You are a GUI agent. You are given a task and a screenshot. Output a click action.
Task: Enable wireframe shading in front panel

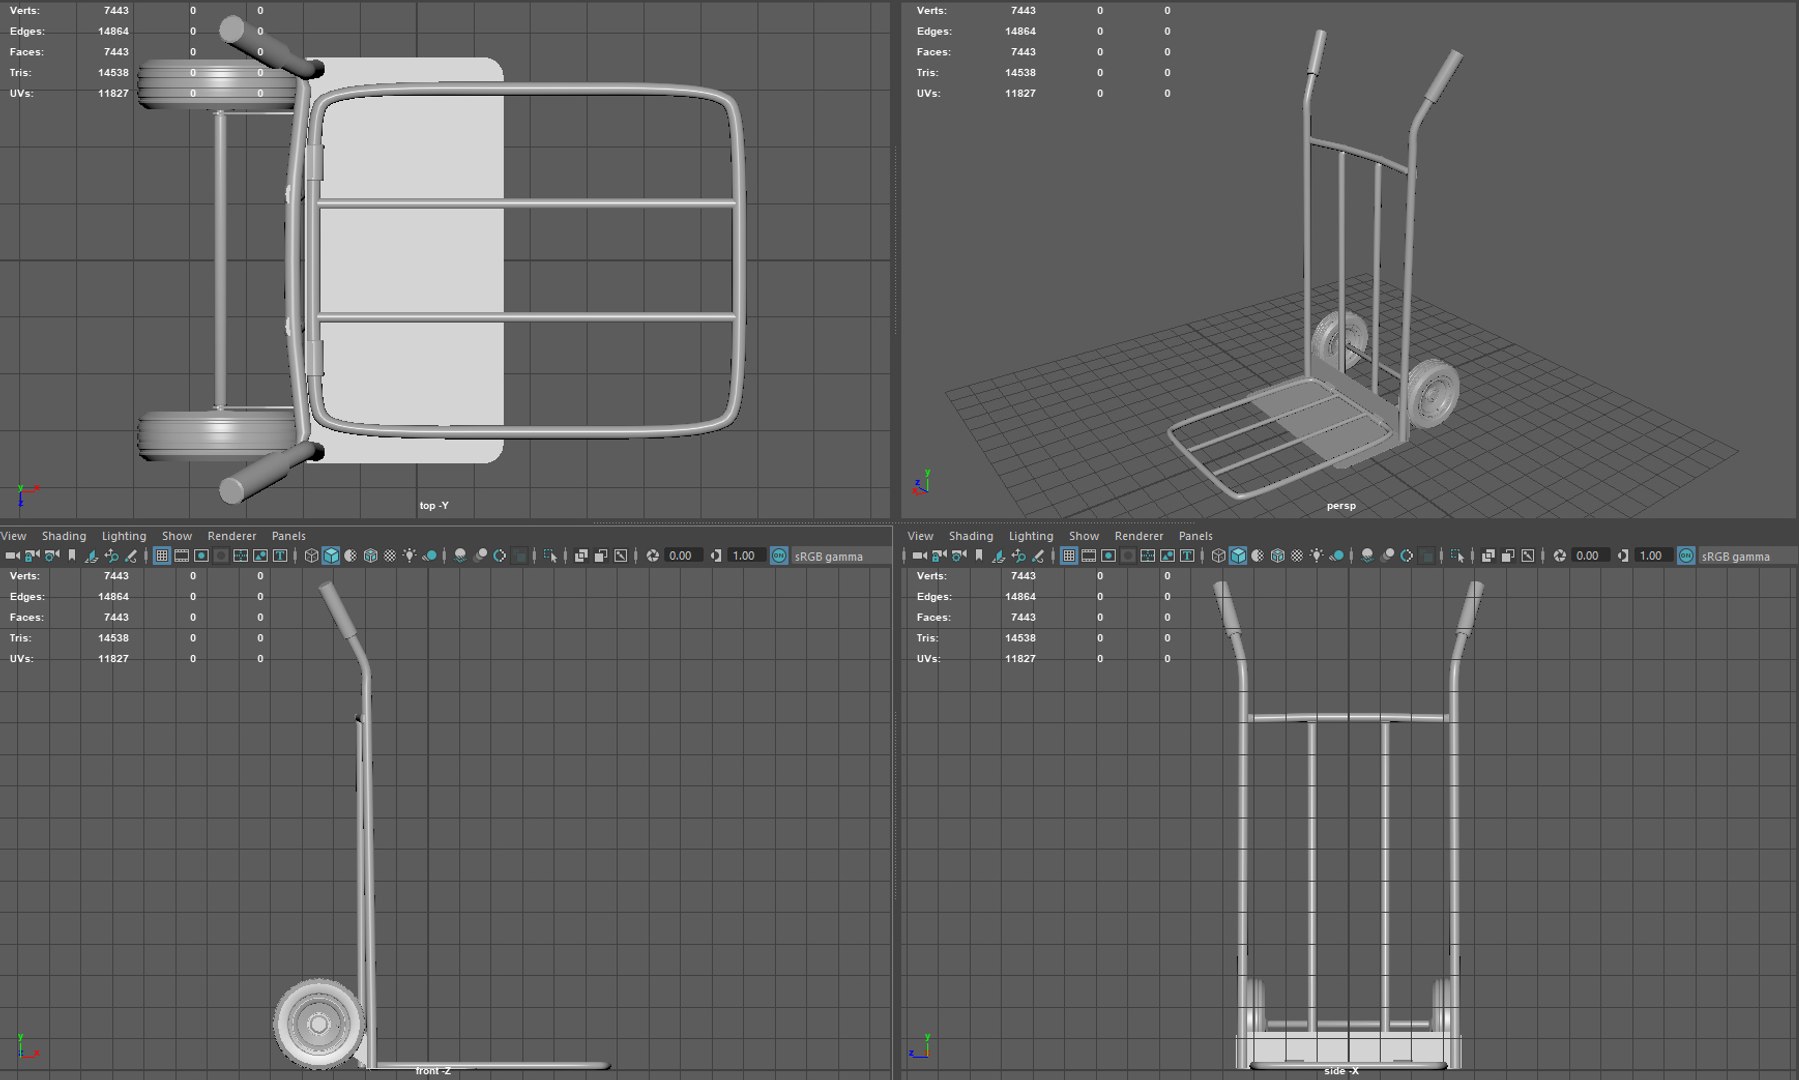[x=311, y=556]
